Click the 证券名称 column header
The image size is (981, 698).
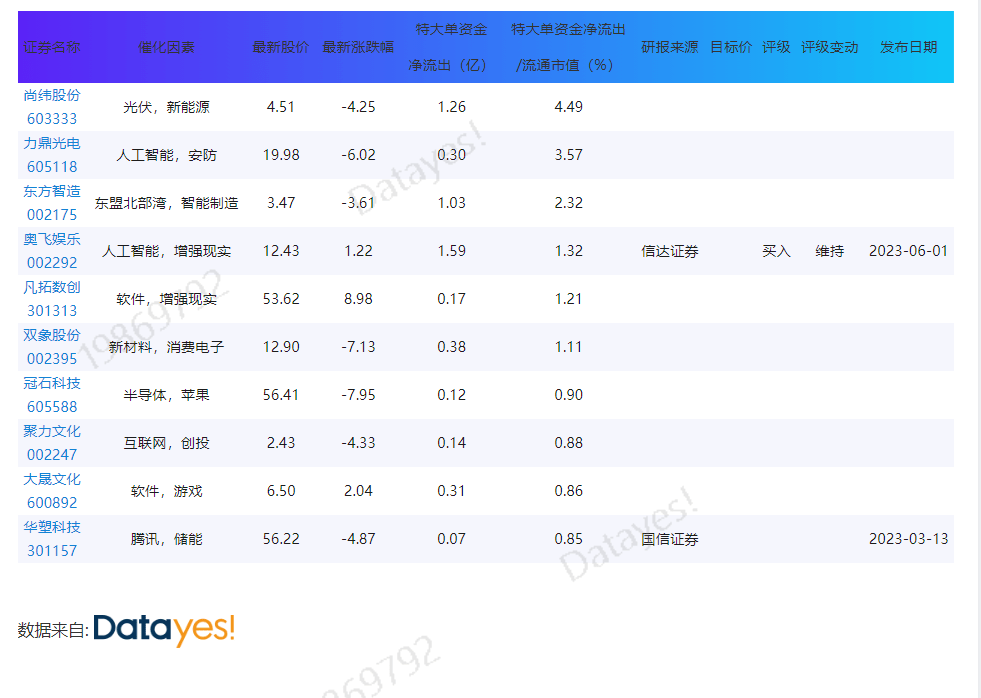[x=52, y=47]
